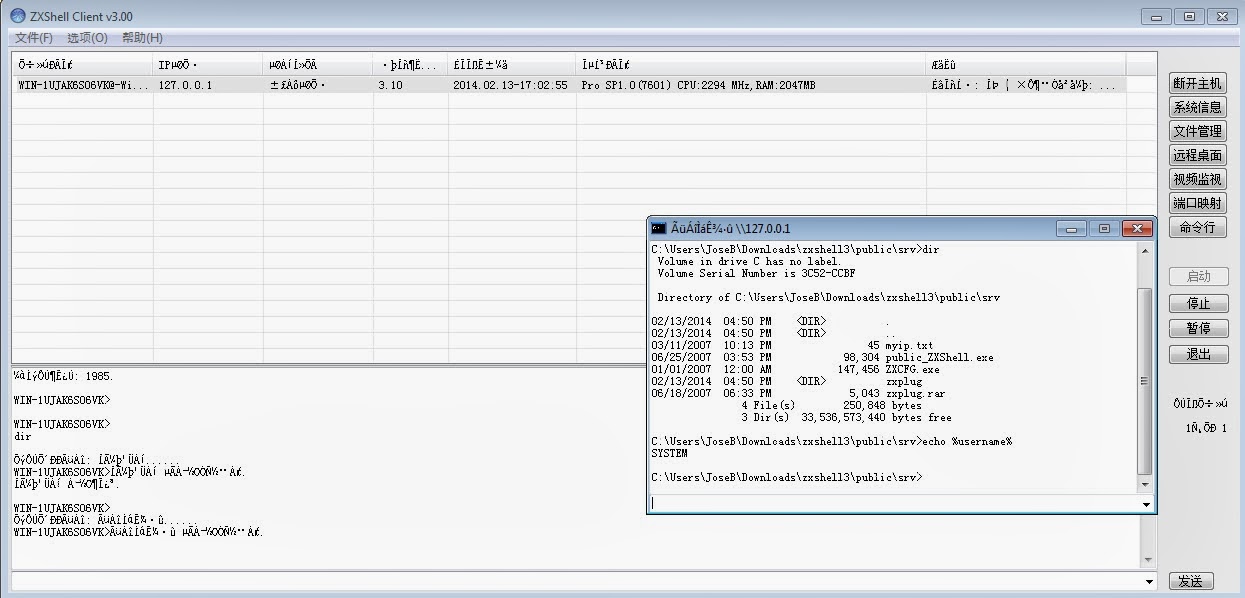
Task: Open the 文件(F) menu
Action: [34, 38]
